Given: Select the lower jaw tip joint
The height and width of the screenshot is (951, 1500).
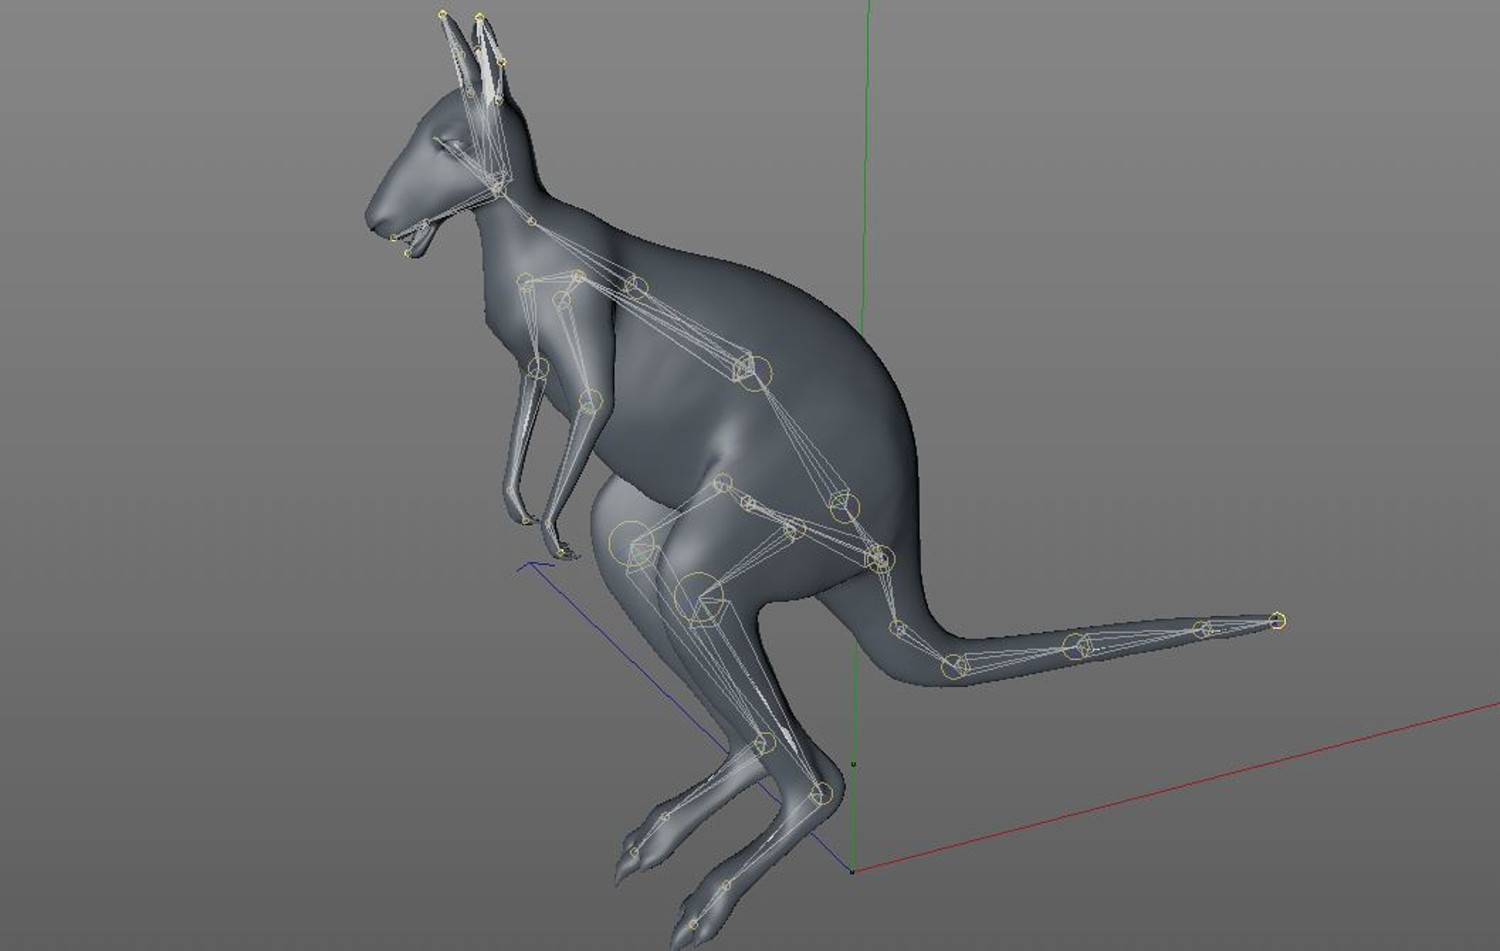Looking at the screenshot, I should point(407,253).
